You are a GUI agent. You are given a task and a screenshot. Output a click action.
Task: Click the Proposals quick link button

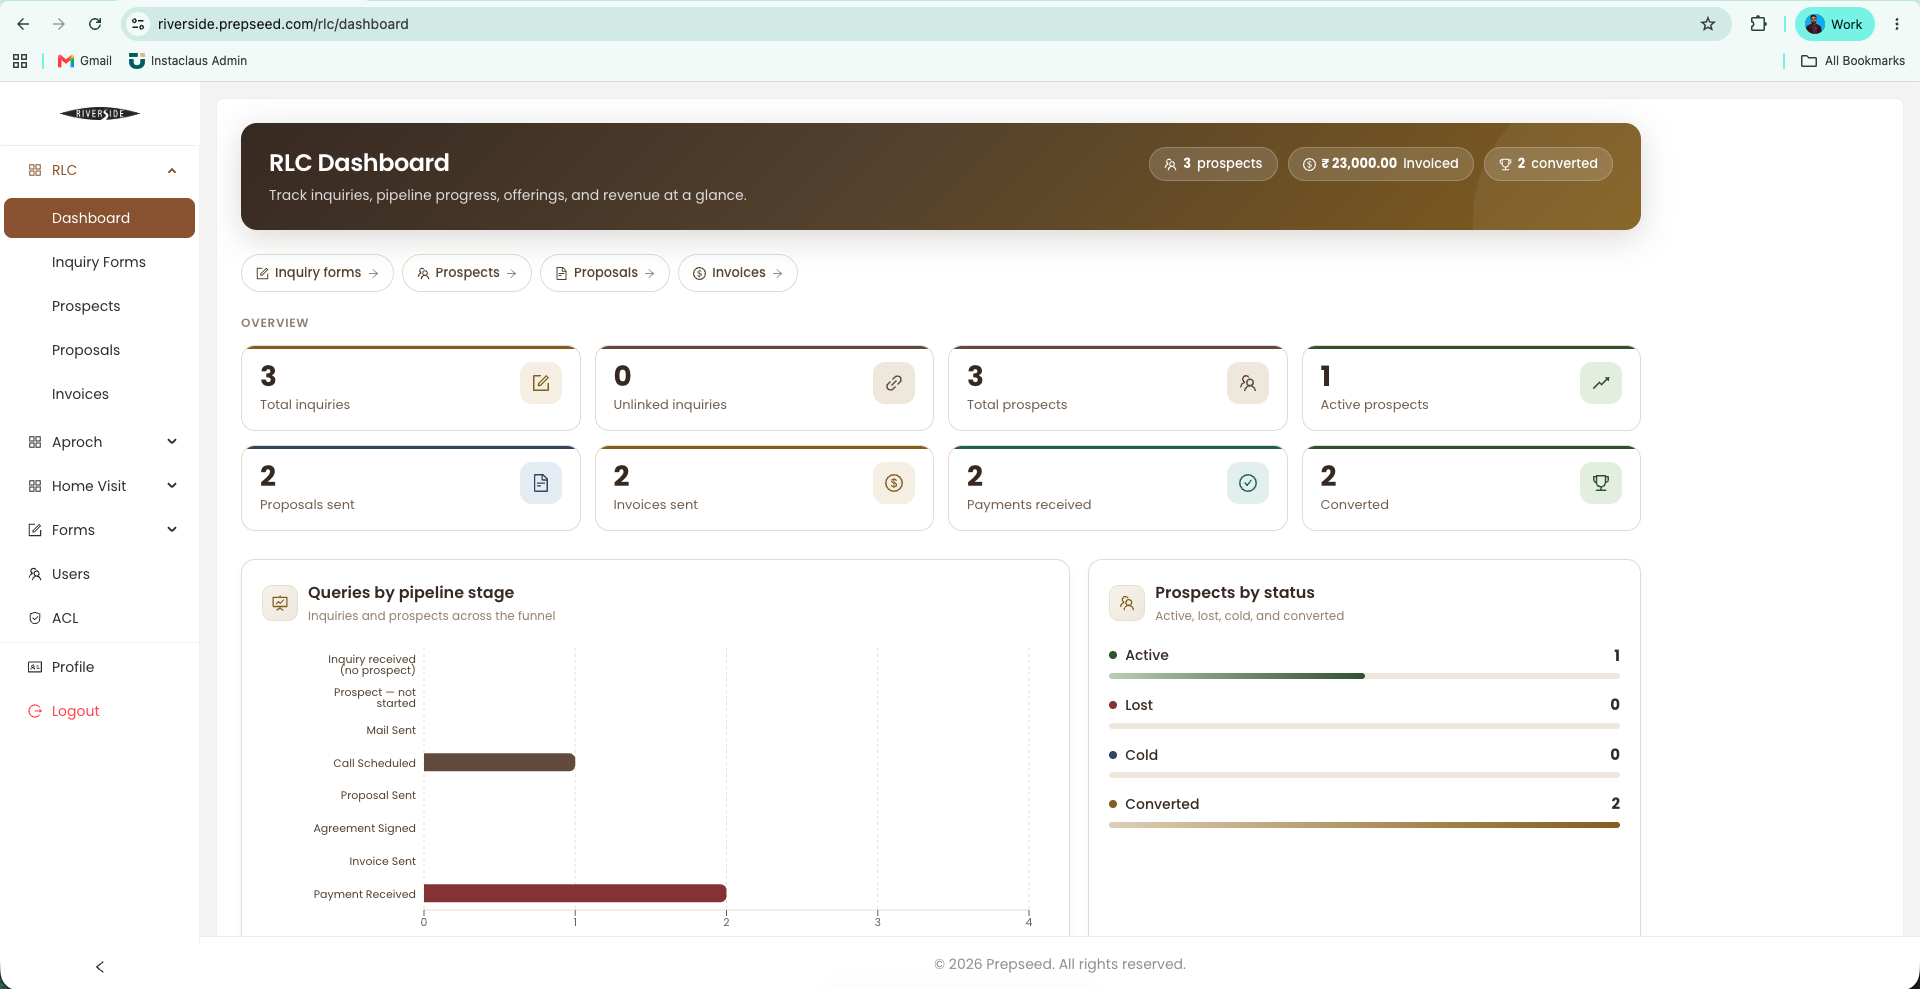605,273
